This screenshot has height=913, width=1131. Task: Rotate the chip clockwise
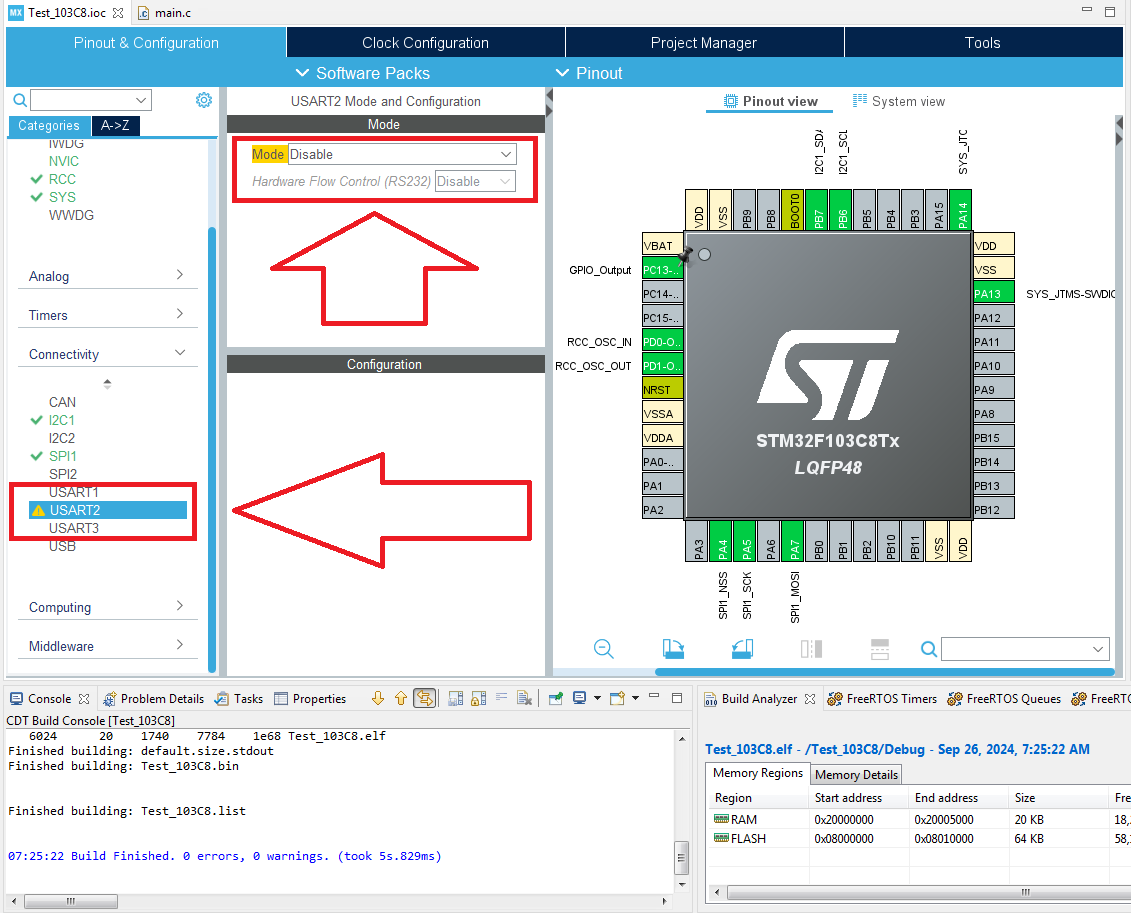[674, 649]
